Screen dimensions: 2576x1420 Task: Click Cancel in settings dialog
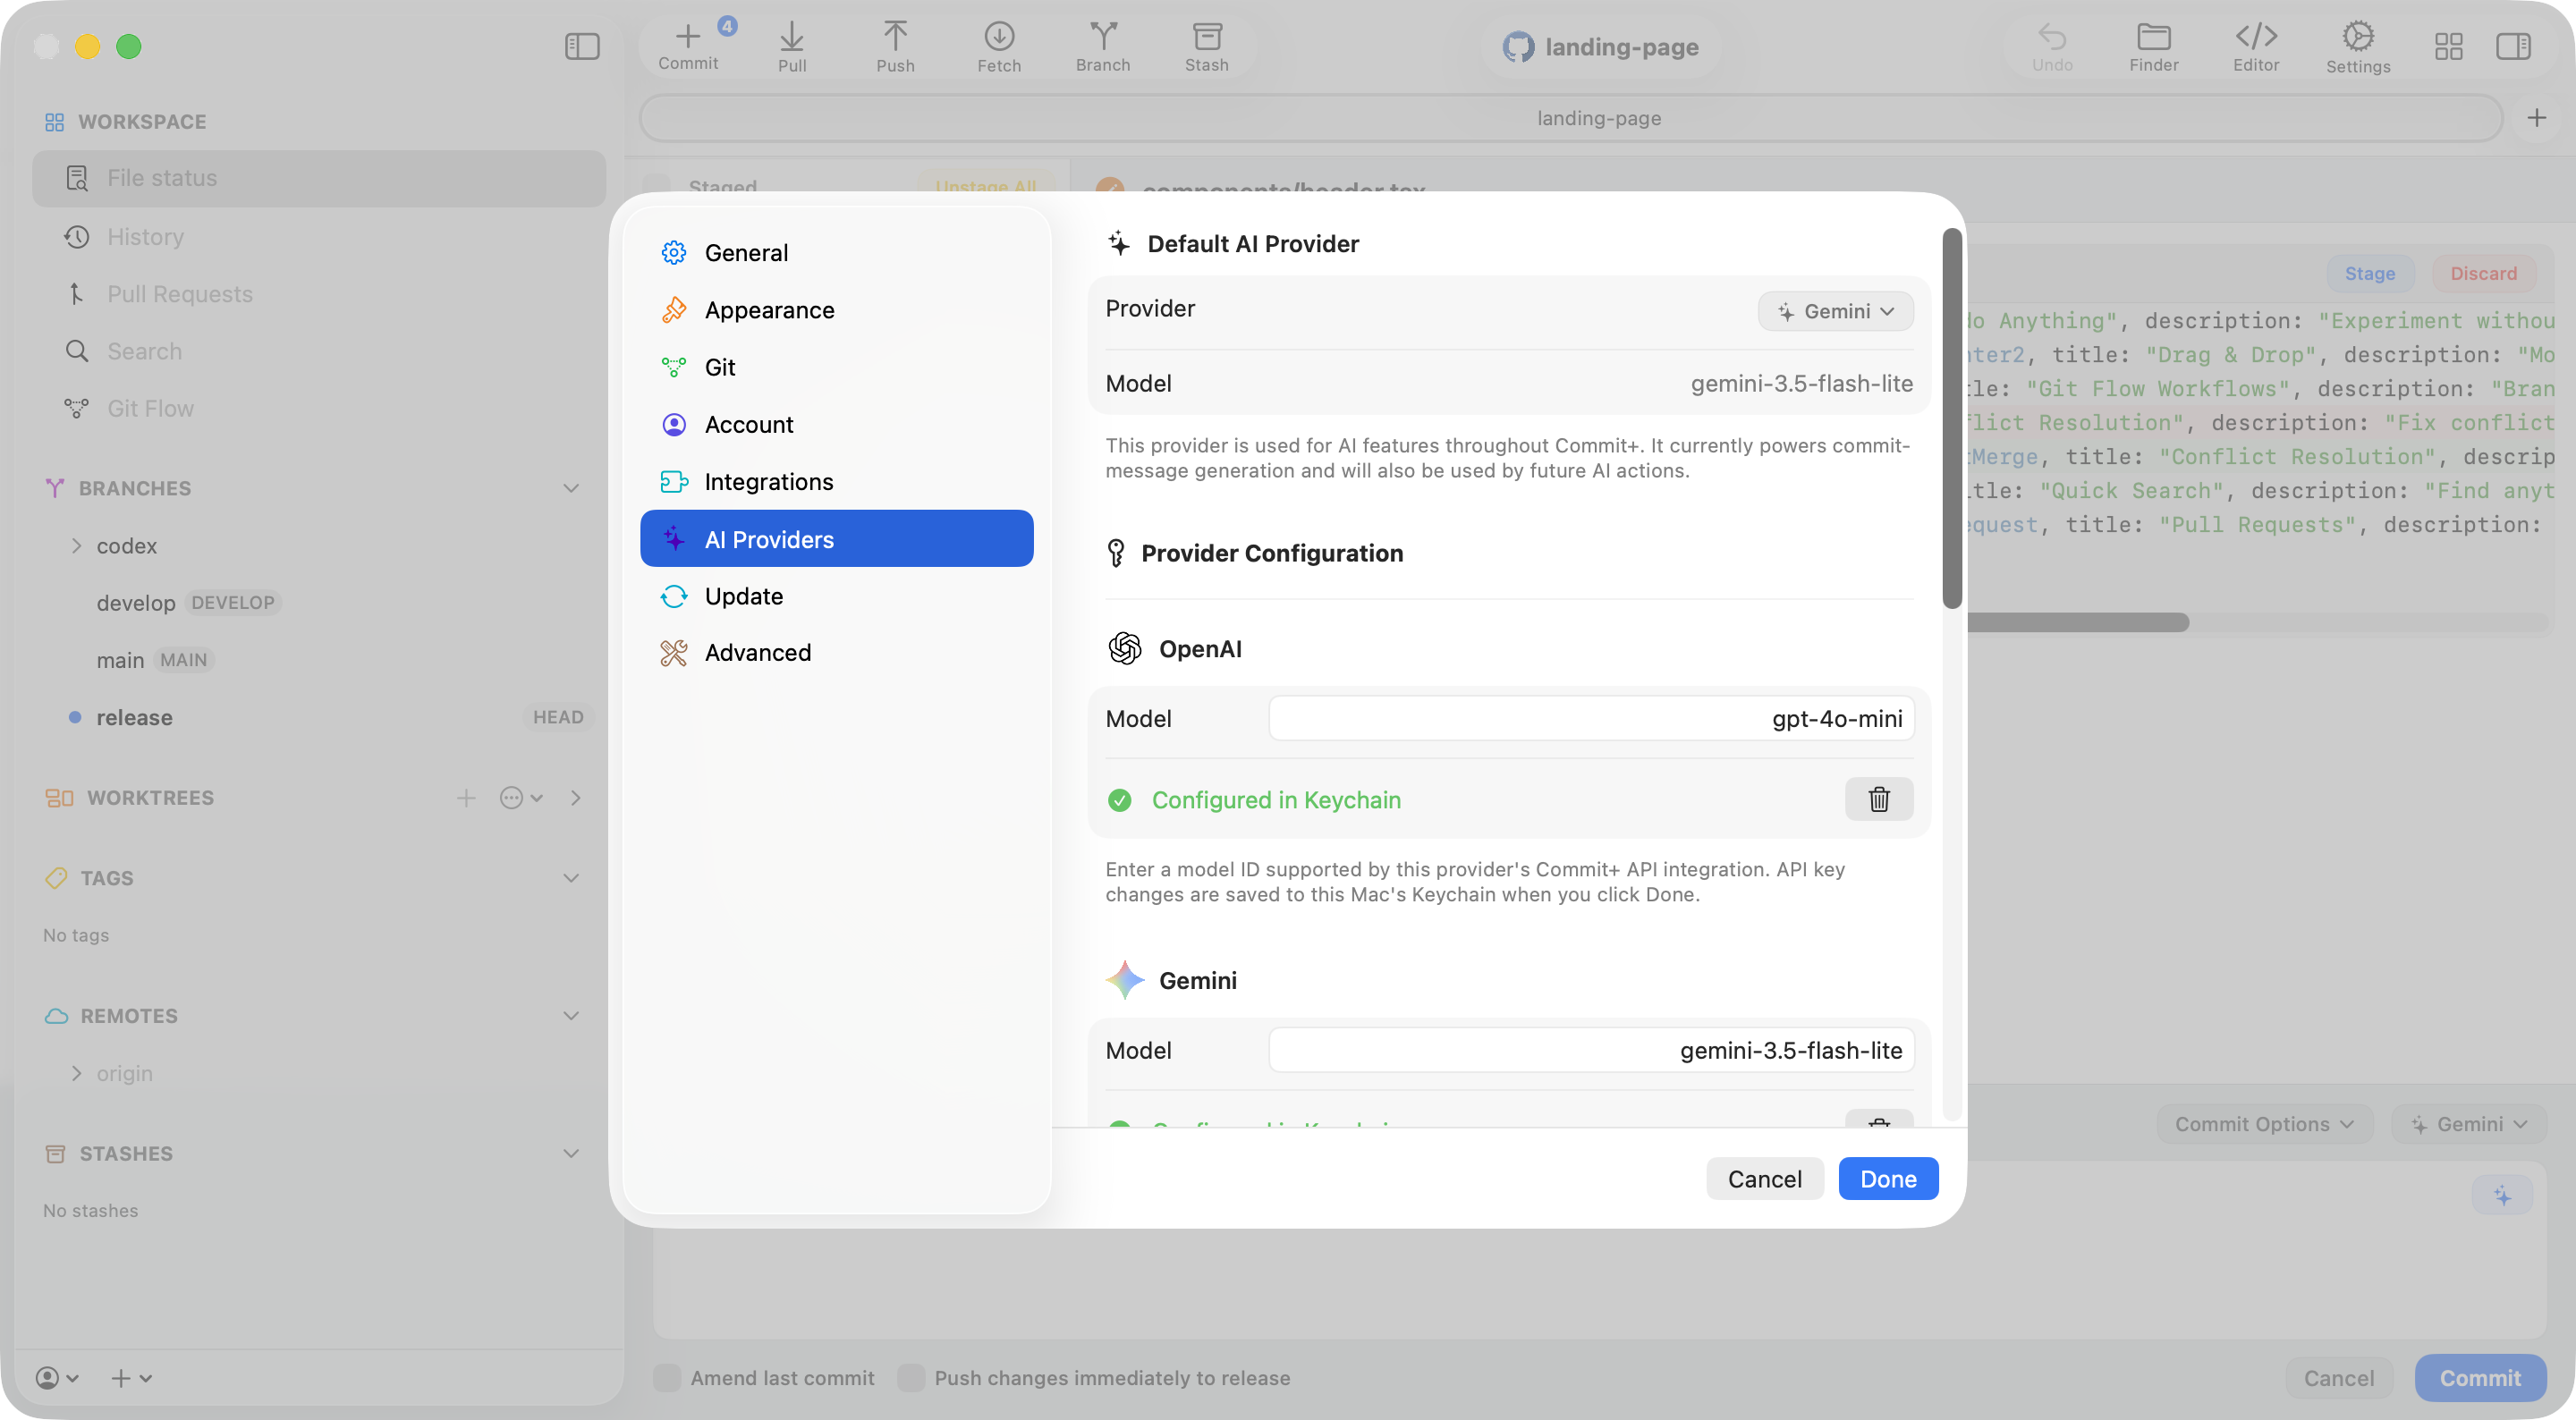click(x=1764, y=1178)
